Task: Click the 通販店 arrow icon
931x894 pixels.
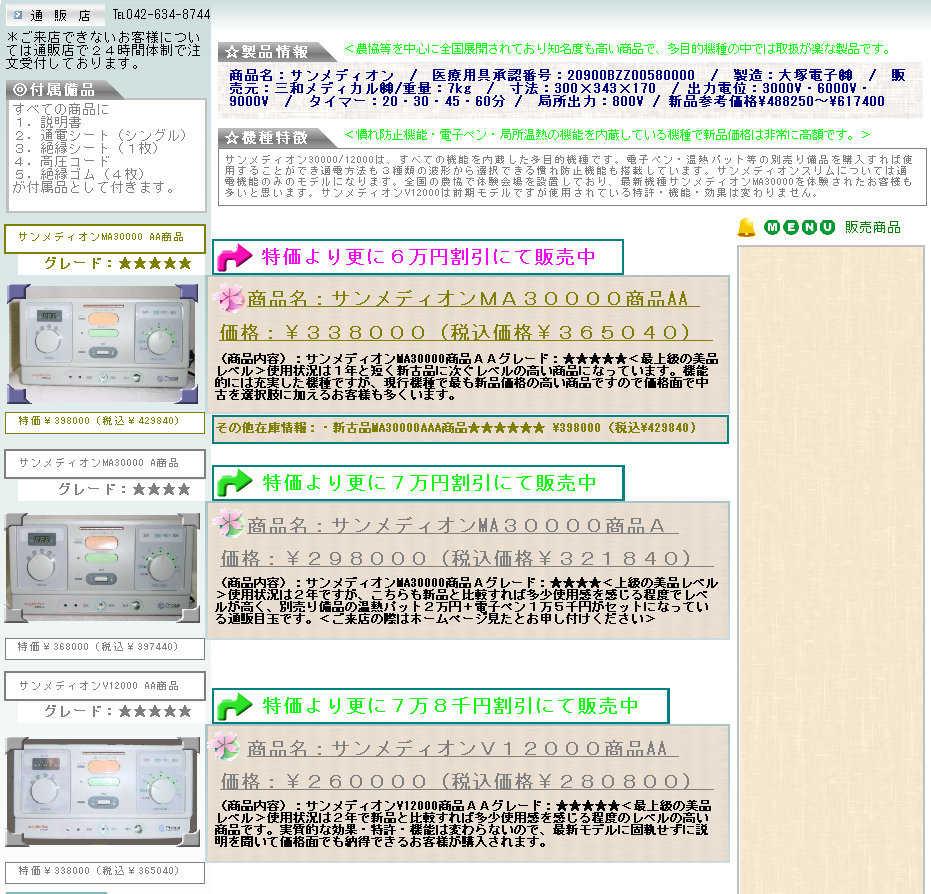Action: [x=18, y=14]
